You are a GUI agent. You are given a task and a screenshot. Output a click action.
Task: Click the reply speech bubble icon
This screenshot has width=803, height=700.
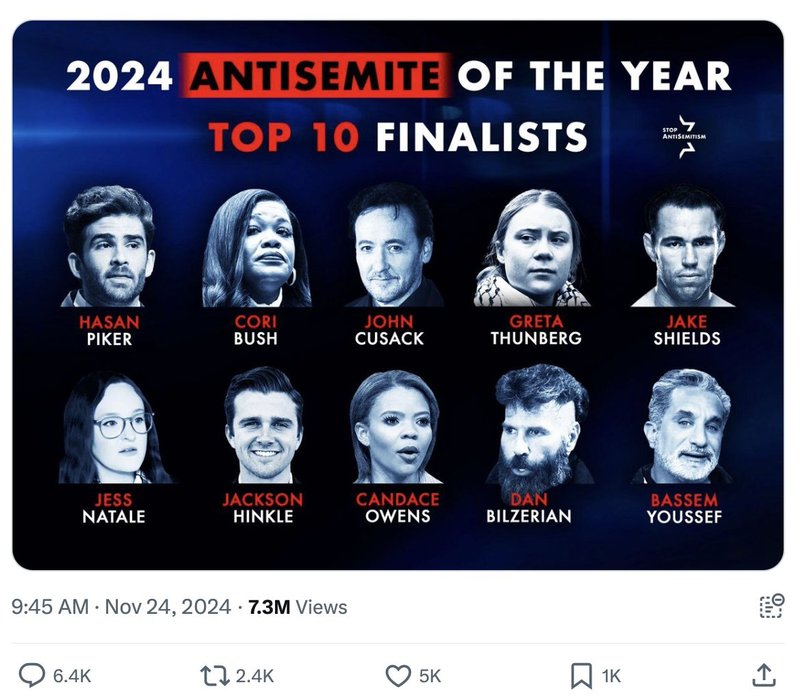[33, 675]
